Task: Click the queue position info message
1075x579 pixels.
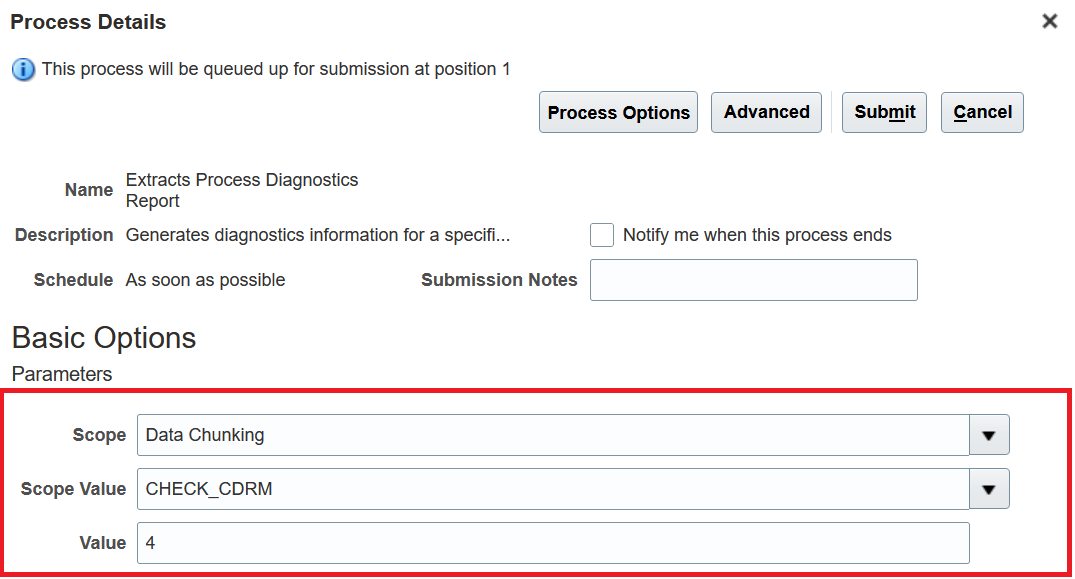Action: (x=276, y=69)
